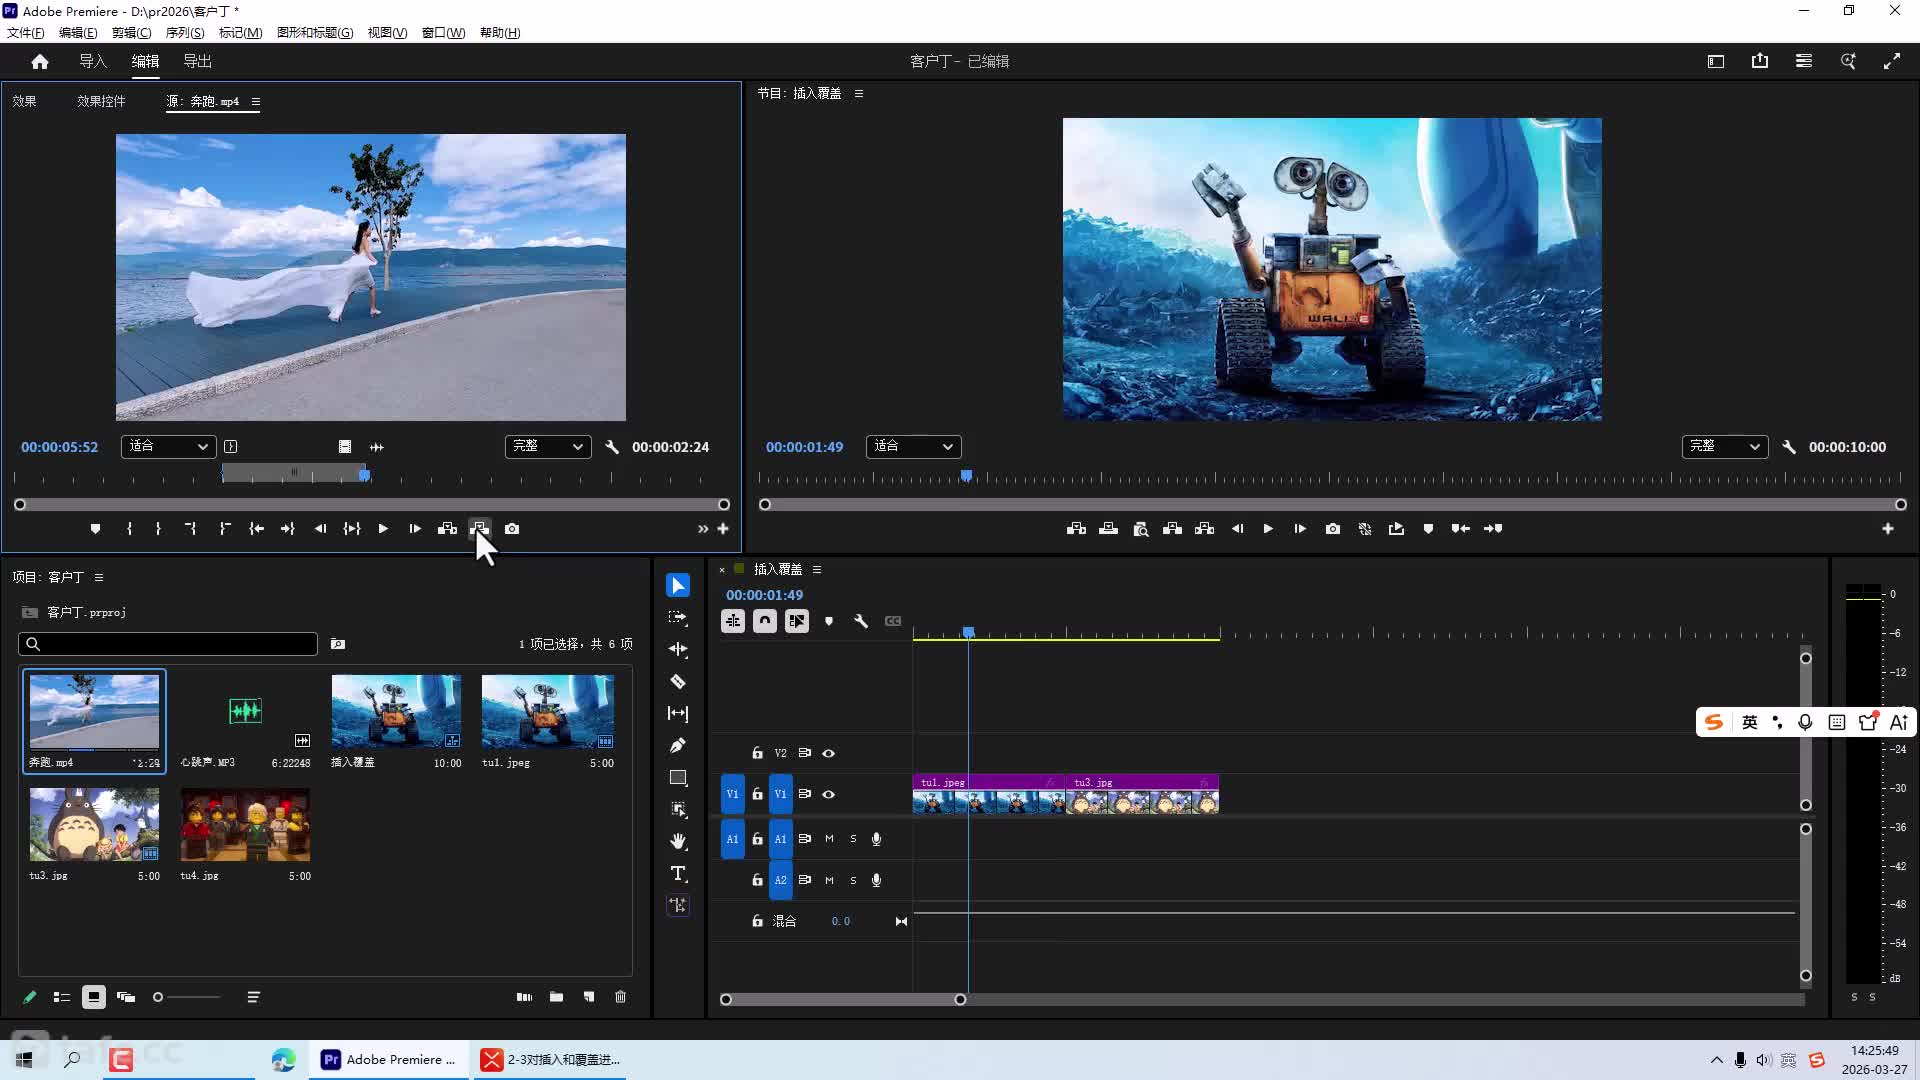Select the Pen tool
The width and height of the screenshot is (1920, 1080).
click(678, 745)
